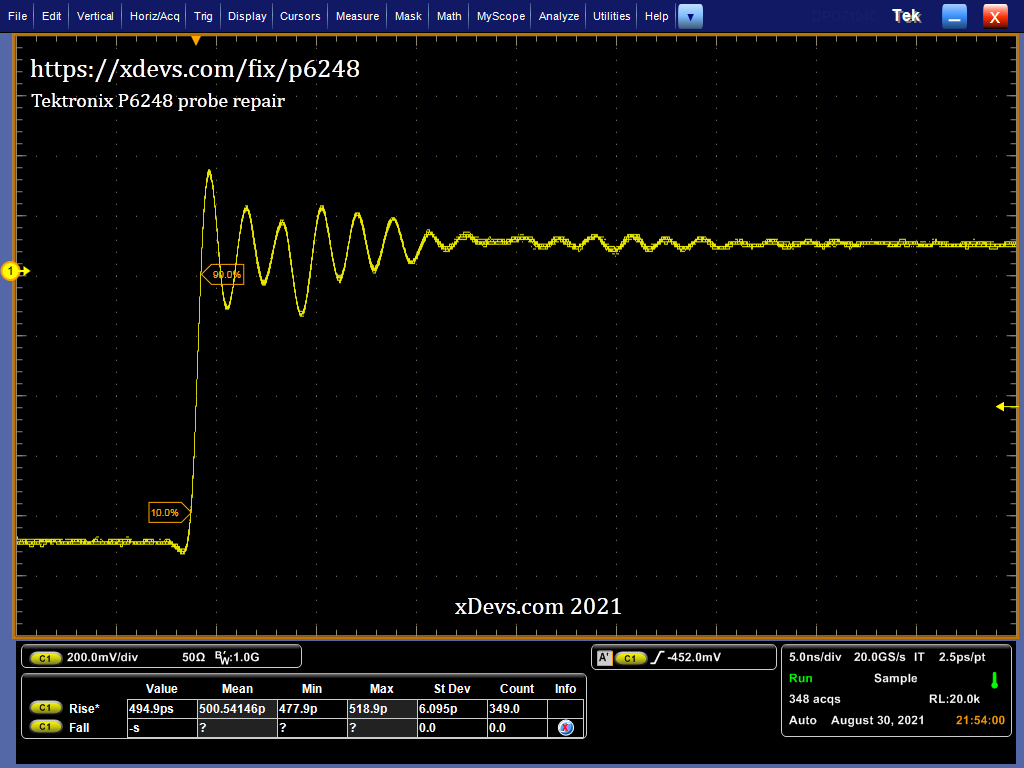1024x768 pixels.
Task: Click the 200.0mV/div vertical scale readout
Action: [103, 657]
